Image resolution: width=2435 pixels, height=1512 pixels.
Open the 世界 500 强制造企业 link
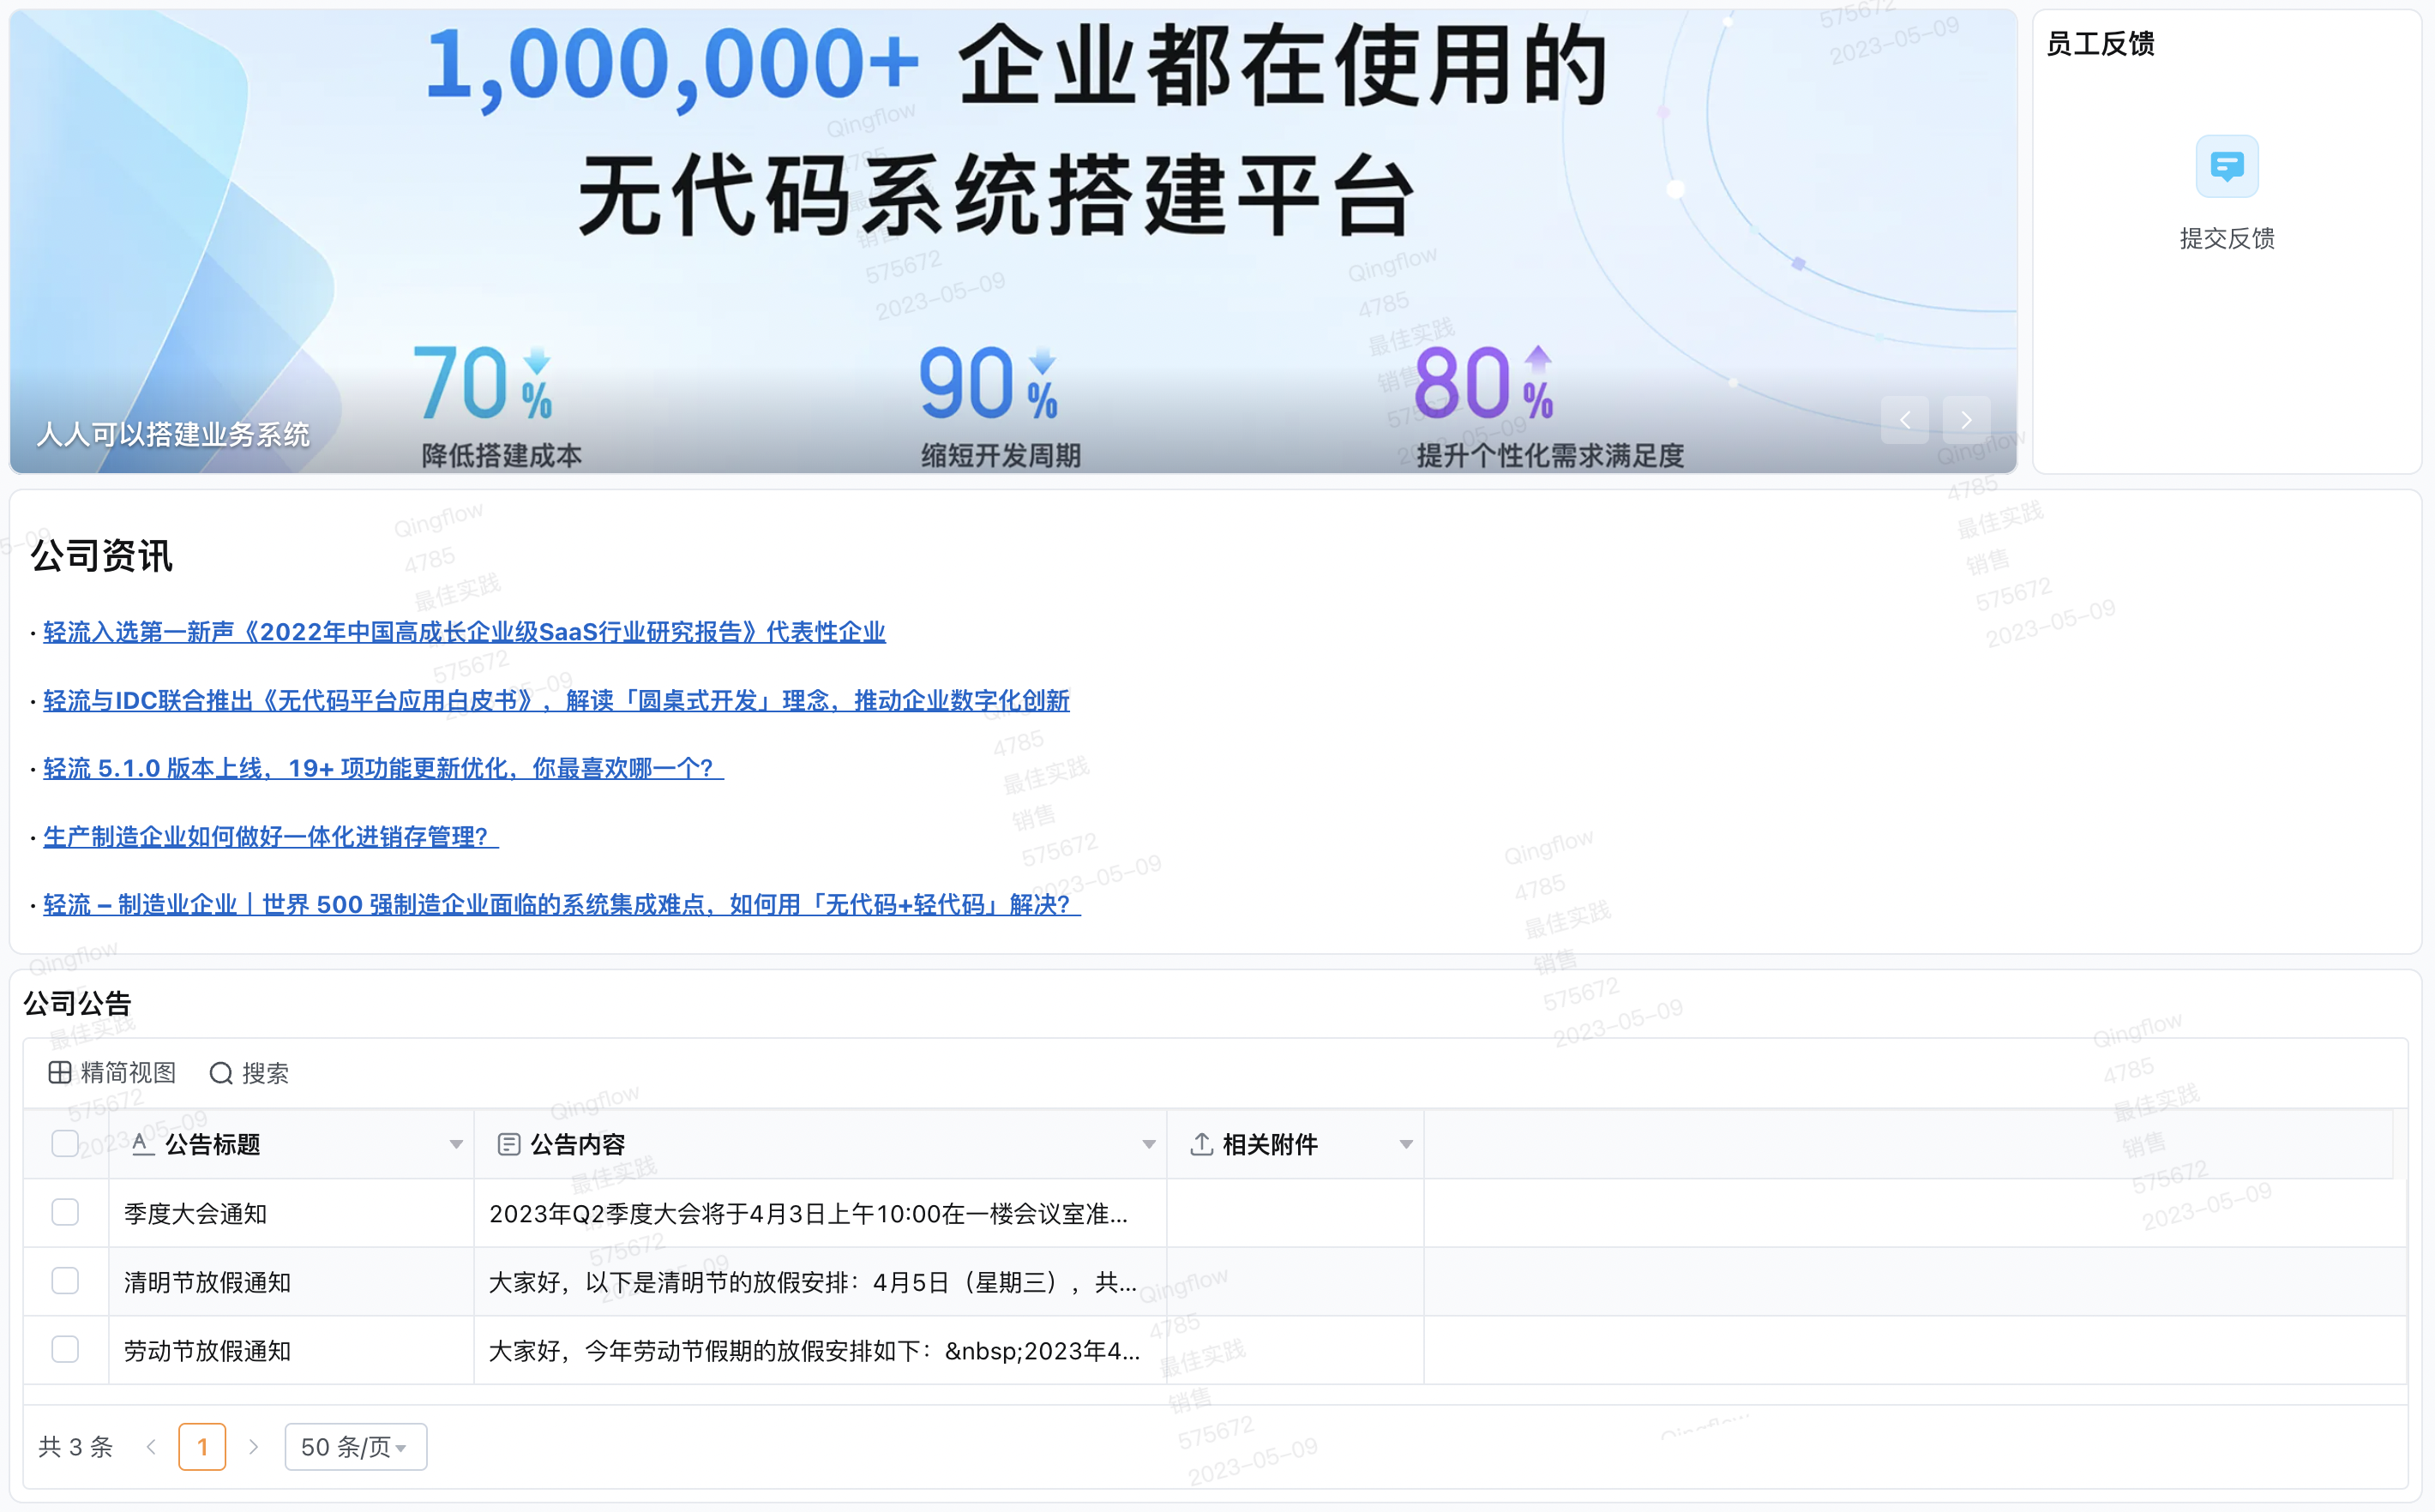pyautogui.click(x=562, y=904)
